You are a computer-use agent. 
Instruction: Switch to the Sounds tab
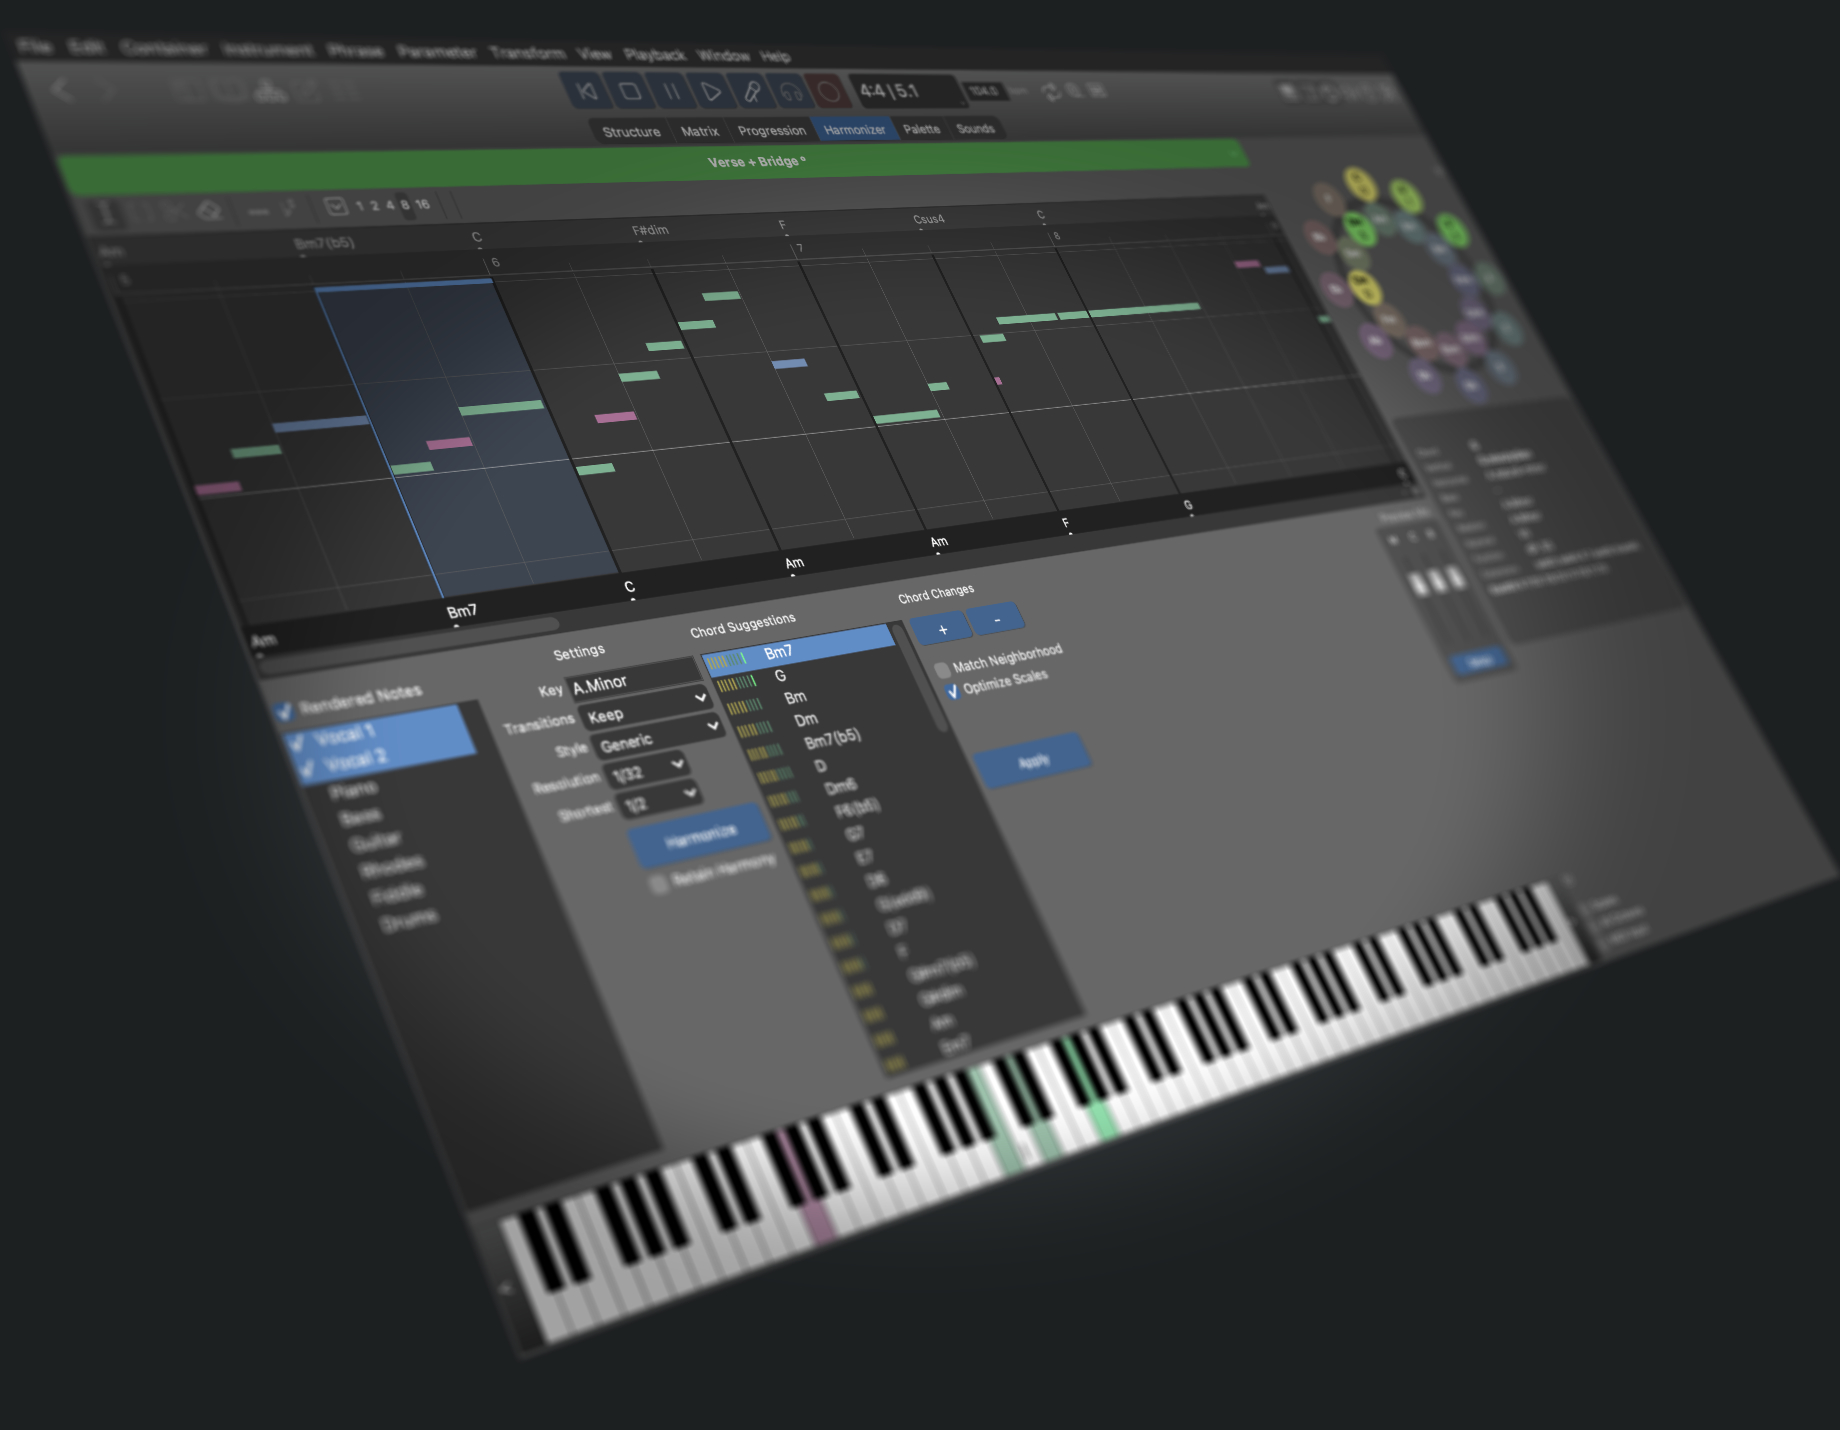click(x=975, y=128)
